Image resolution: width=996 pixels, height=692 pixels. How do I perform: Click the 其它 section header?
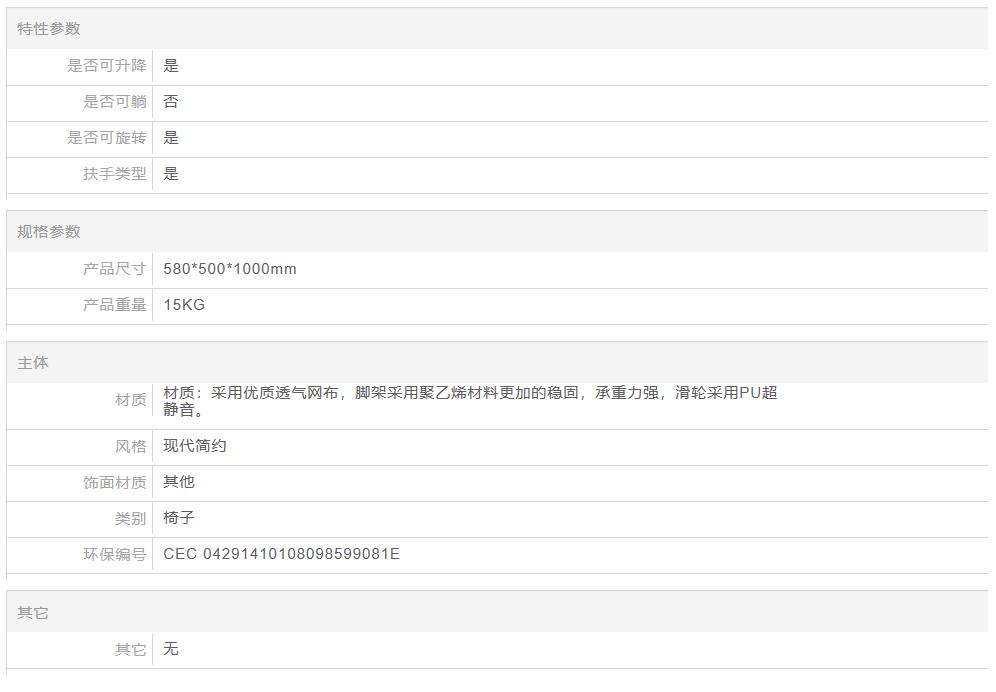33,613
